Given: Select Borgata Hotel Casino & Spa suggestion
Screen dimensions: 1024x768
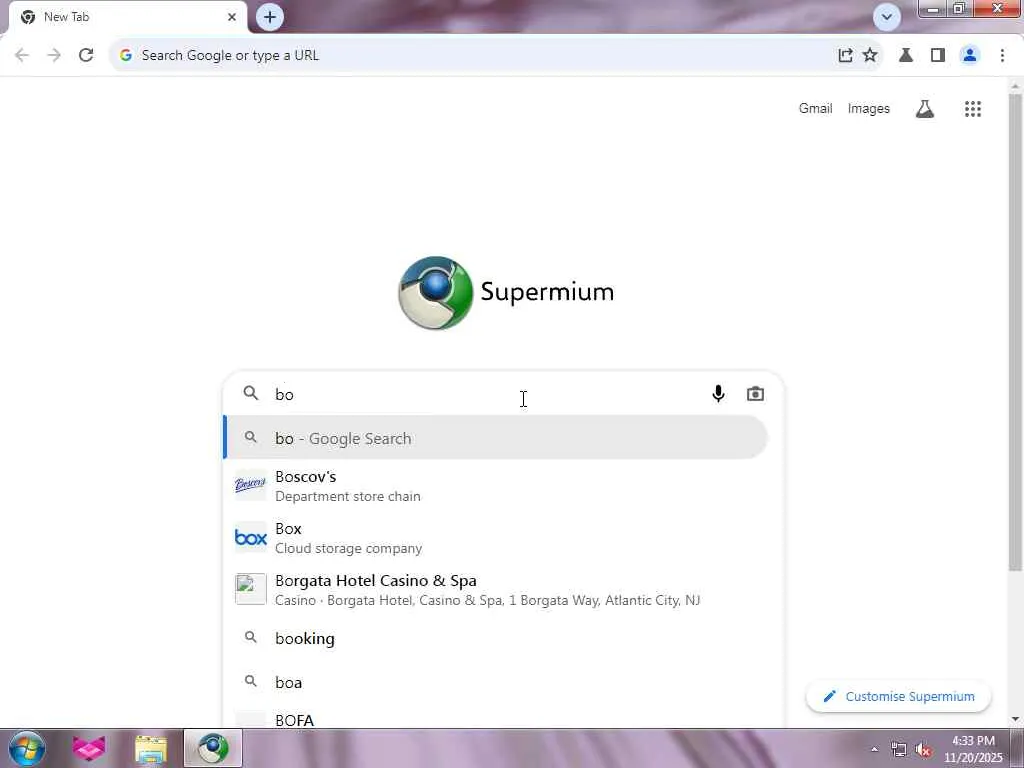Looking at the screenshot, I should click(x=496, y=590).
